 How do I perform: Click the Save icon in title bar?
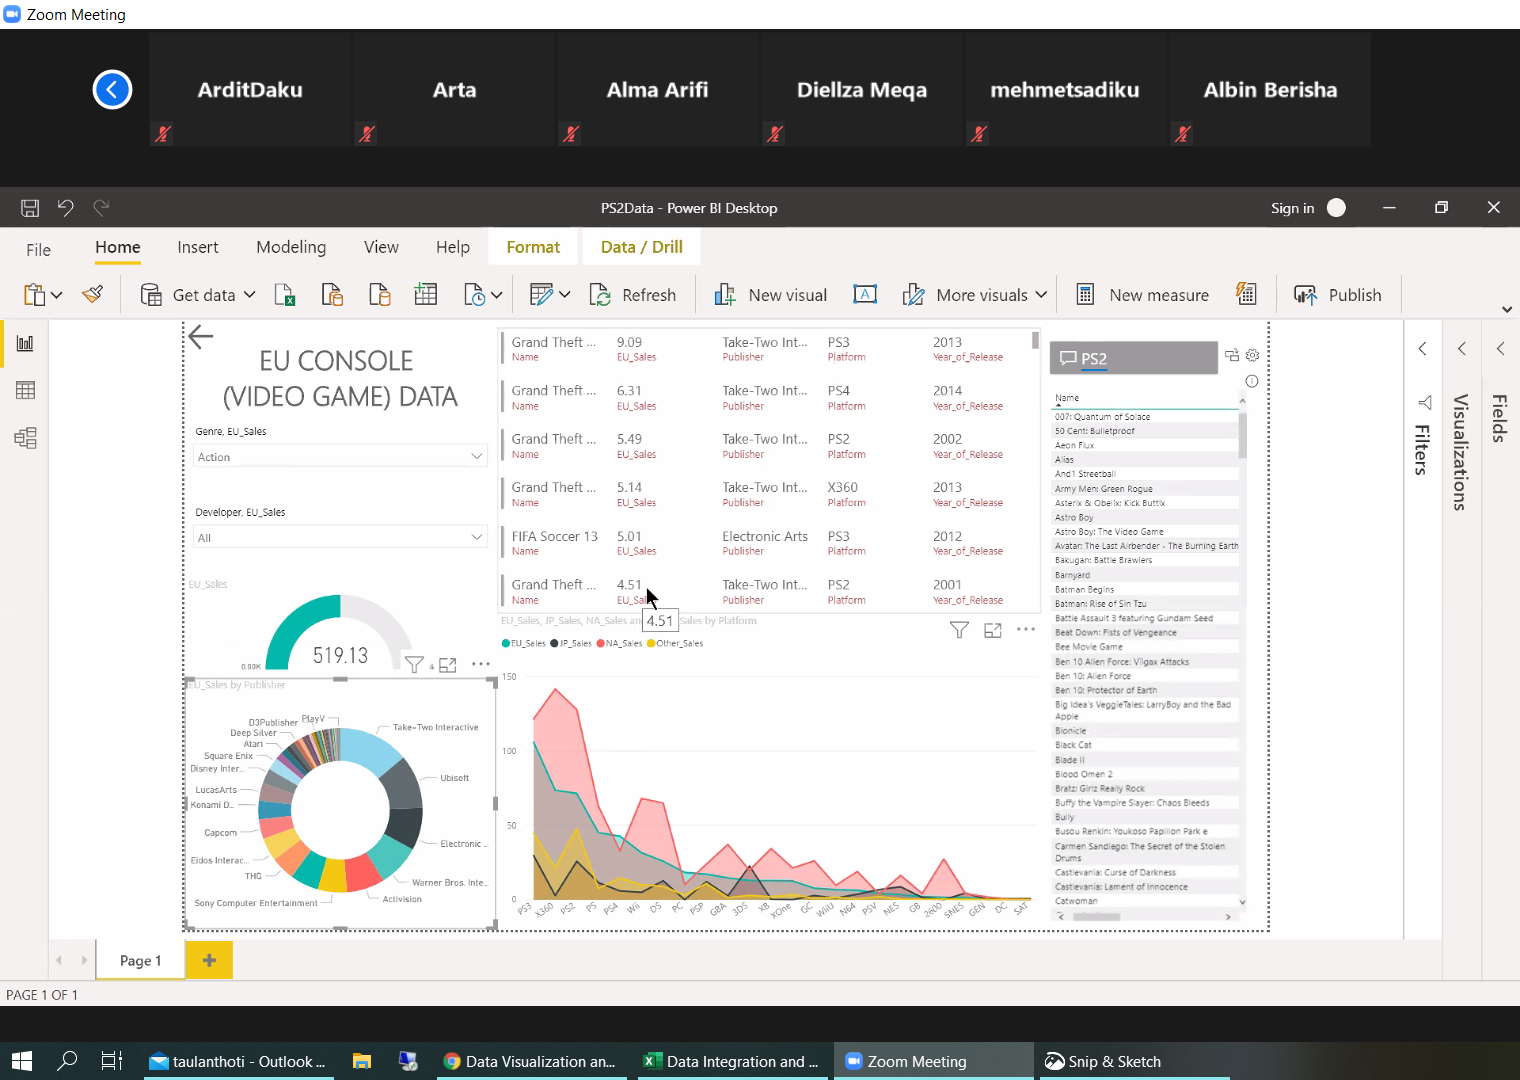coord(30,208)
